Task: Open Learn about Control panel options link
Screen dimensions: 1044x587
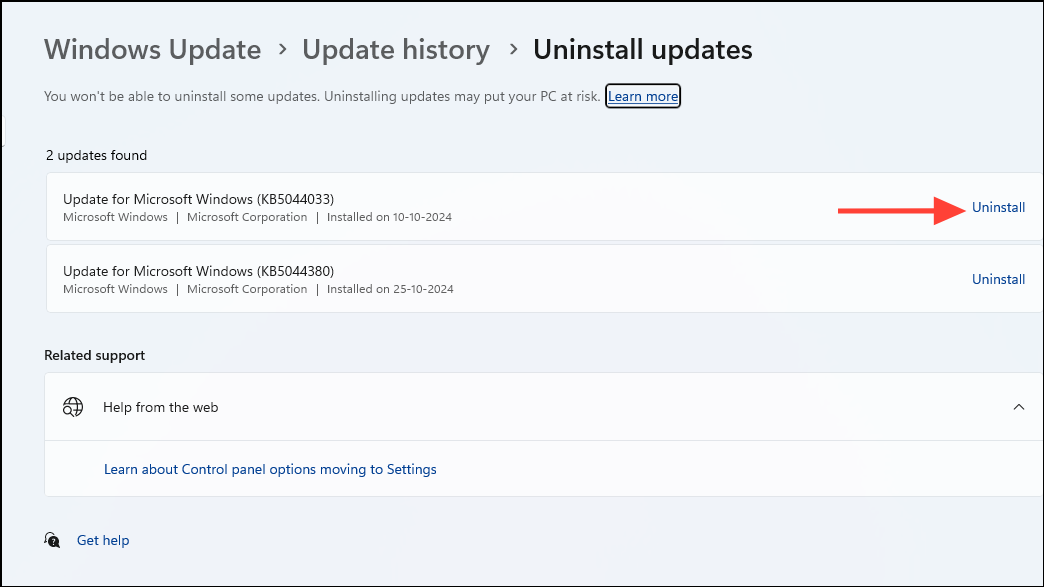Action: pyautogui.click(x=270, y=469)
